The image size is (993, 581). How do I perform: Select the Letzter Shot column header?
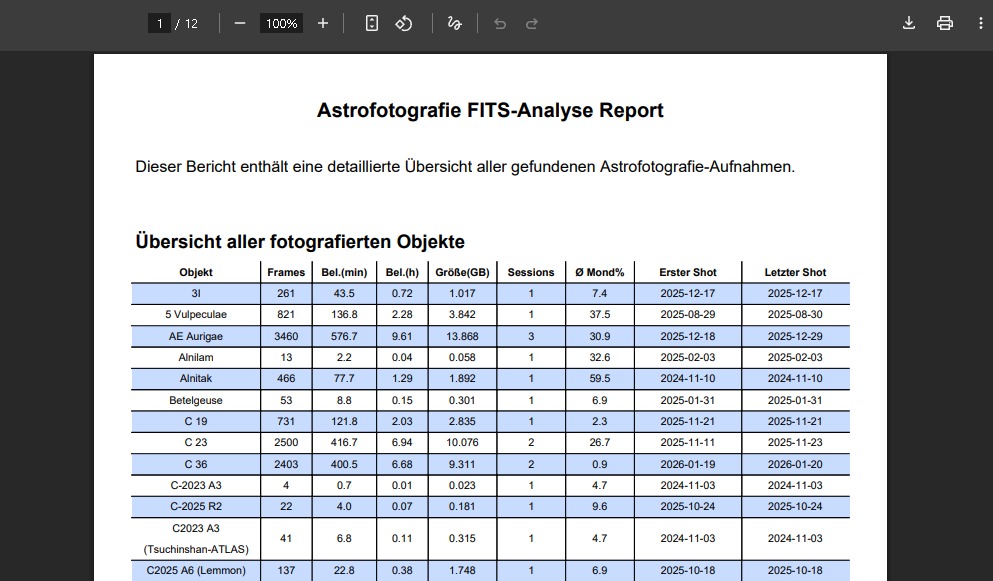pos(795,272)
